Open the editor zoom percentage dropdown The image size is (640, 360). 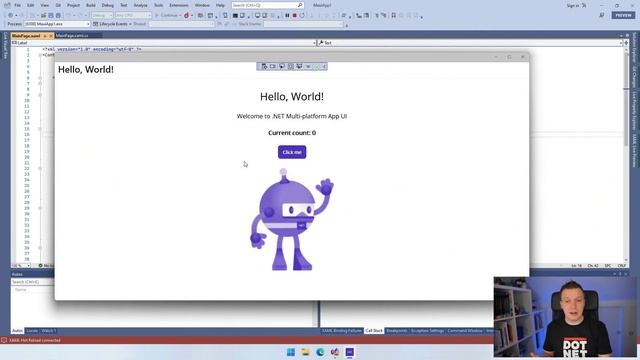pyautogui.click(x=21, y=266)
